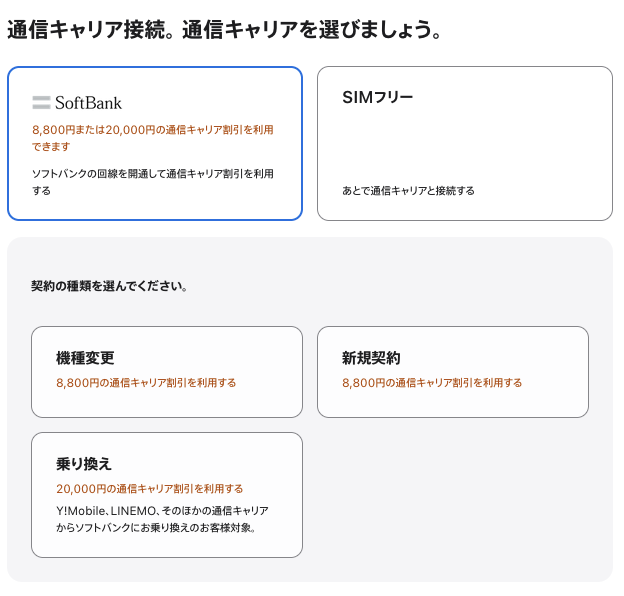Click the 新規契約 heading label
Image resolution: width=624 pixels, height=596 pixels.
[x=371, y=358]
